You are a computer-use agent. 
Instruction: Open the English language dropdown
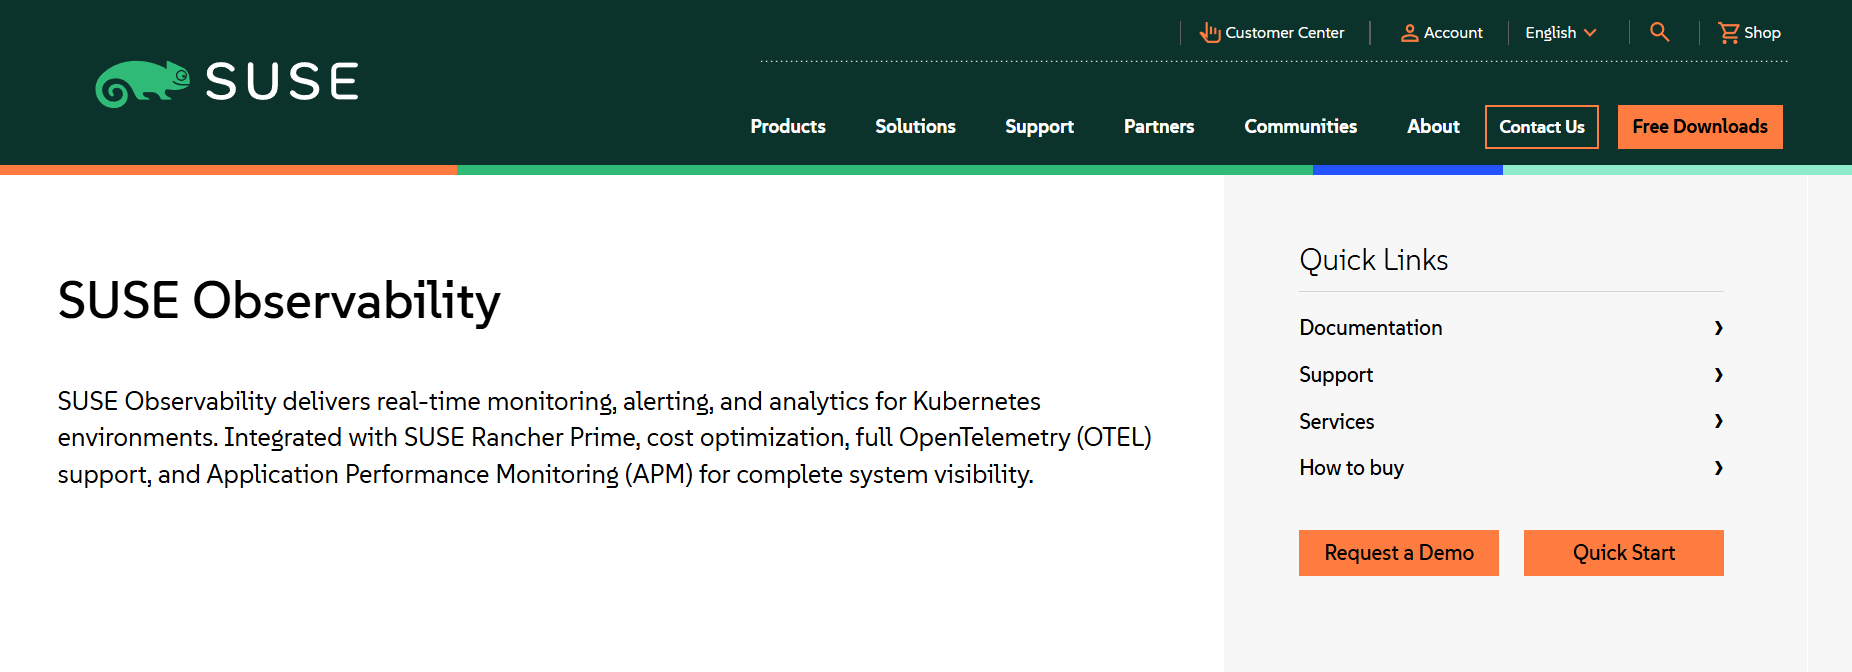pyautogui.click(x=1560, y=33)
